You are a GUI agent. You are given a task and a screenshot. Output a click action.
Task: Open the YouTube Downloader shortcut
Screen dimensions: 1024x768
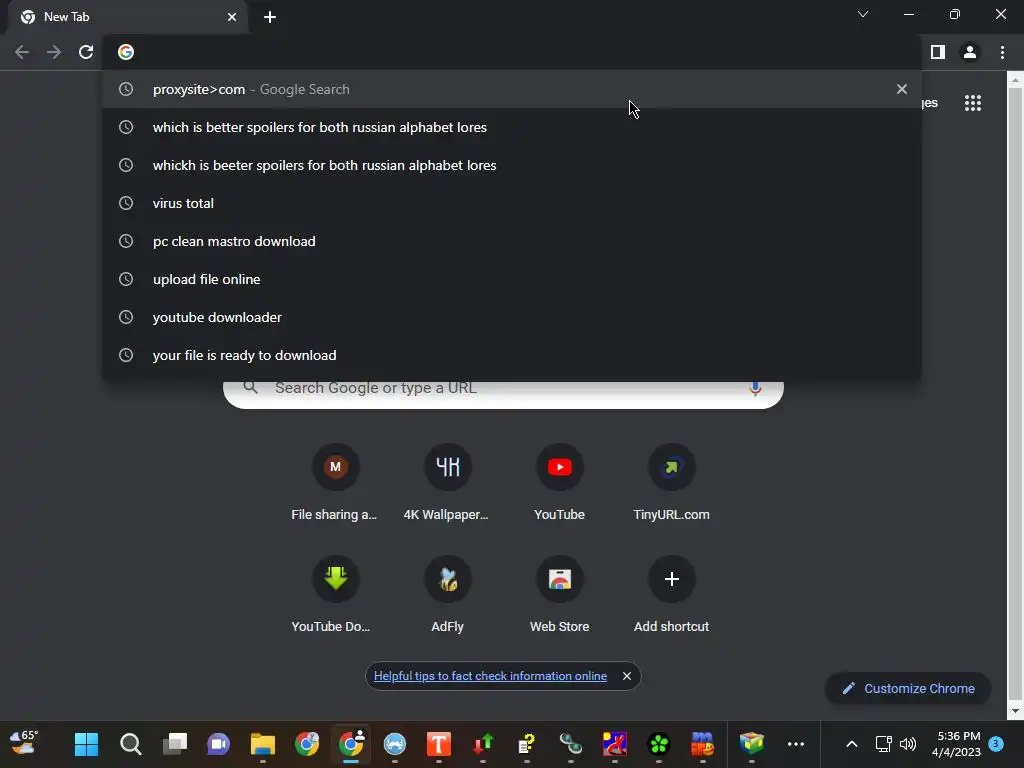click(334, 595)
